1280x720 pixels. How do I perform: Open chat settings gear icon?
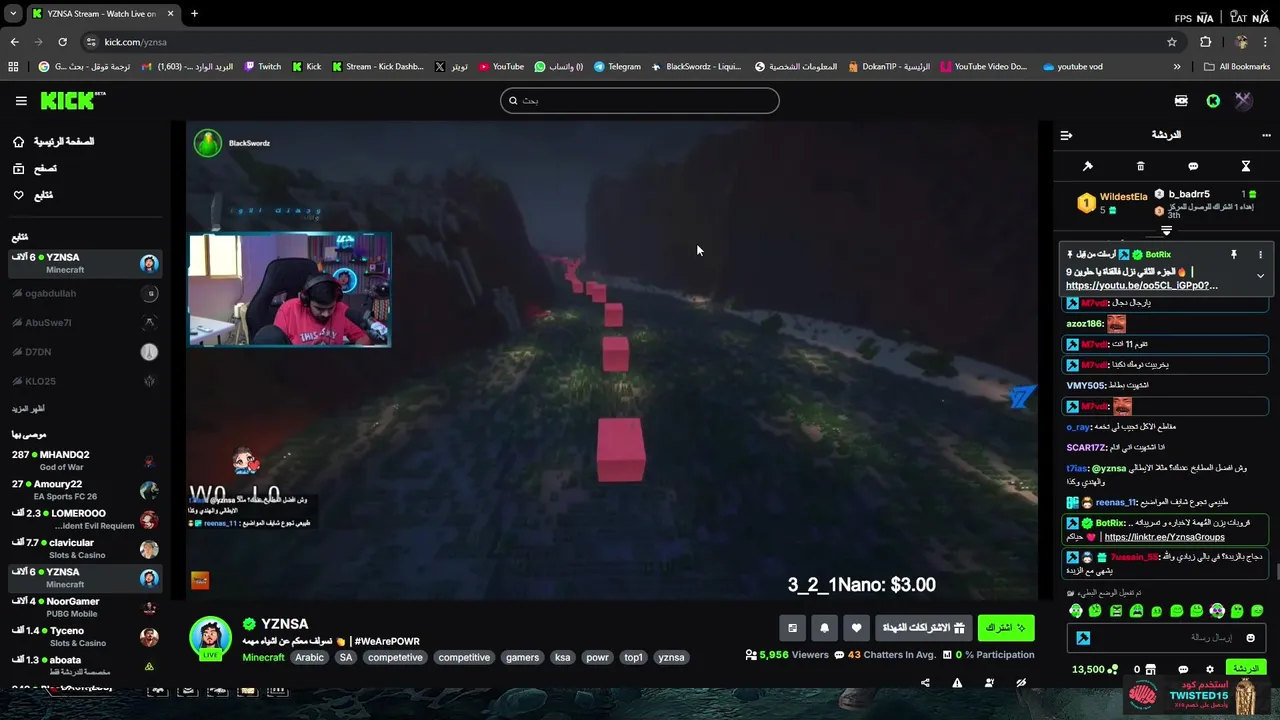[1210, 669]
